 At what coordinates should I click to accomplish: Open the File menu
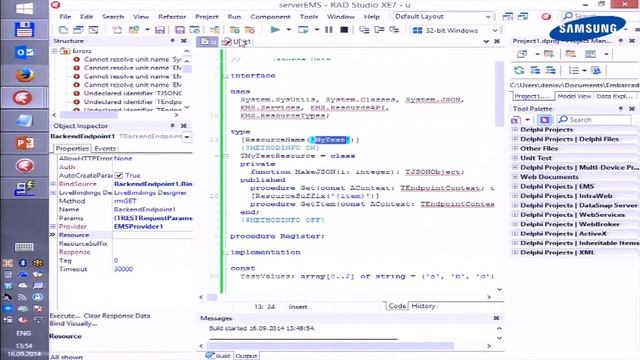[65, 17]
